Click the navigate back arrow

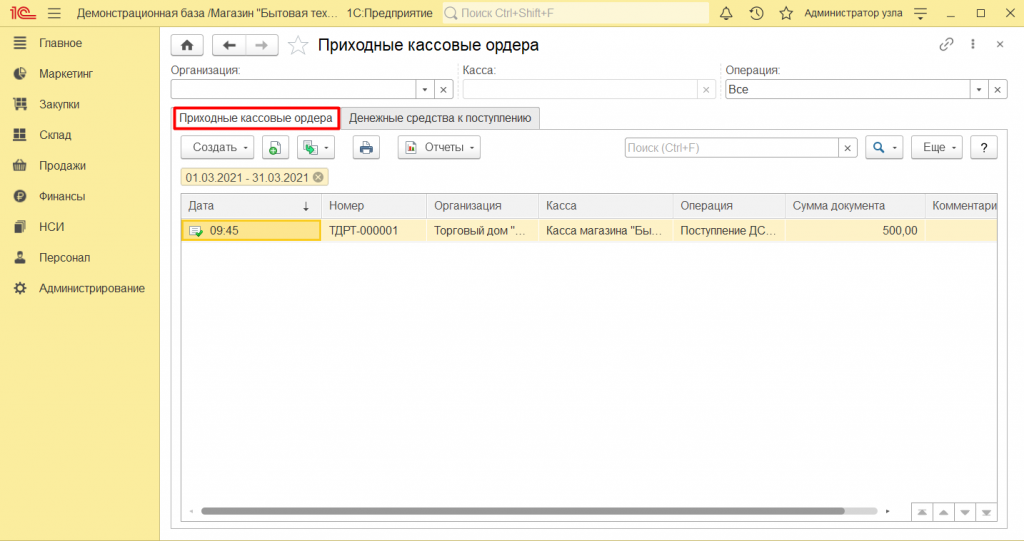tap(230, 45)
